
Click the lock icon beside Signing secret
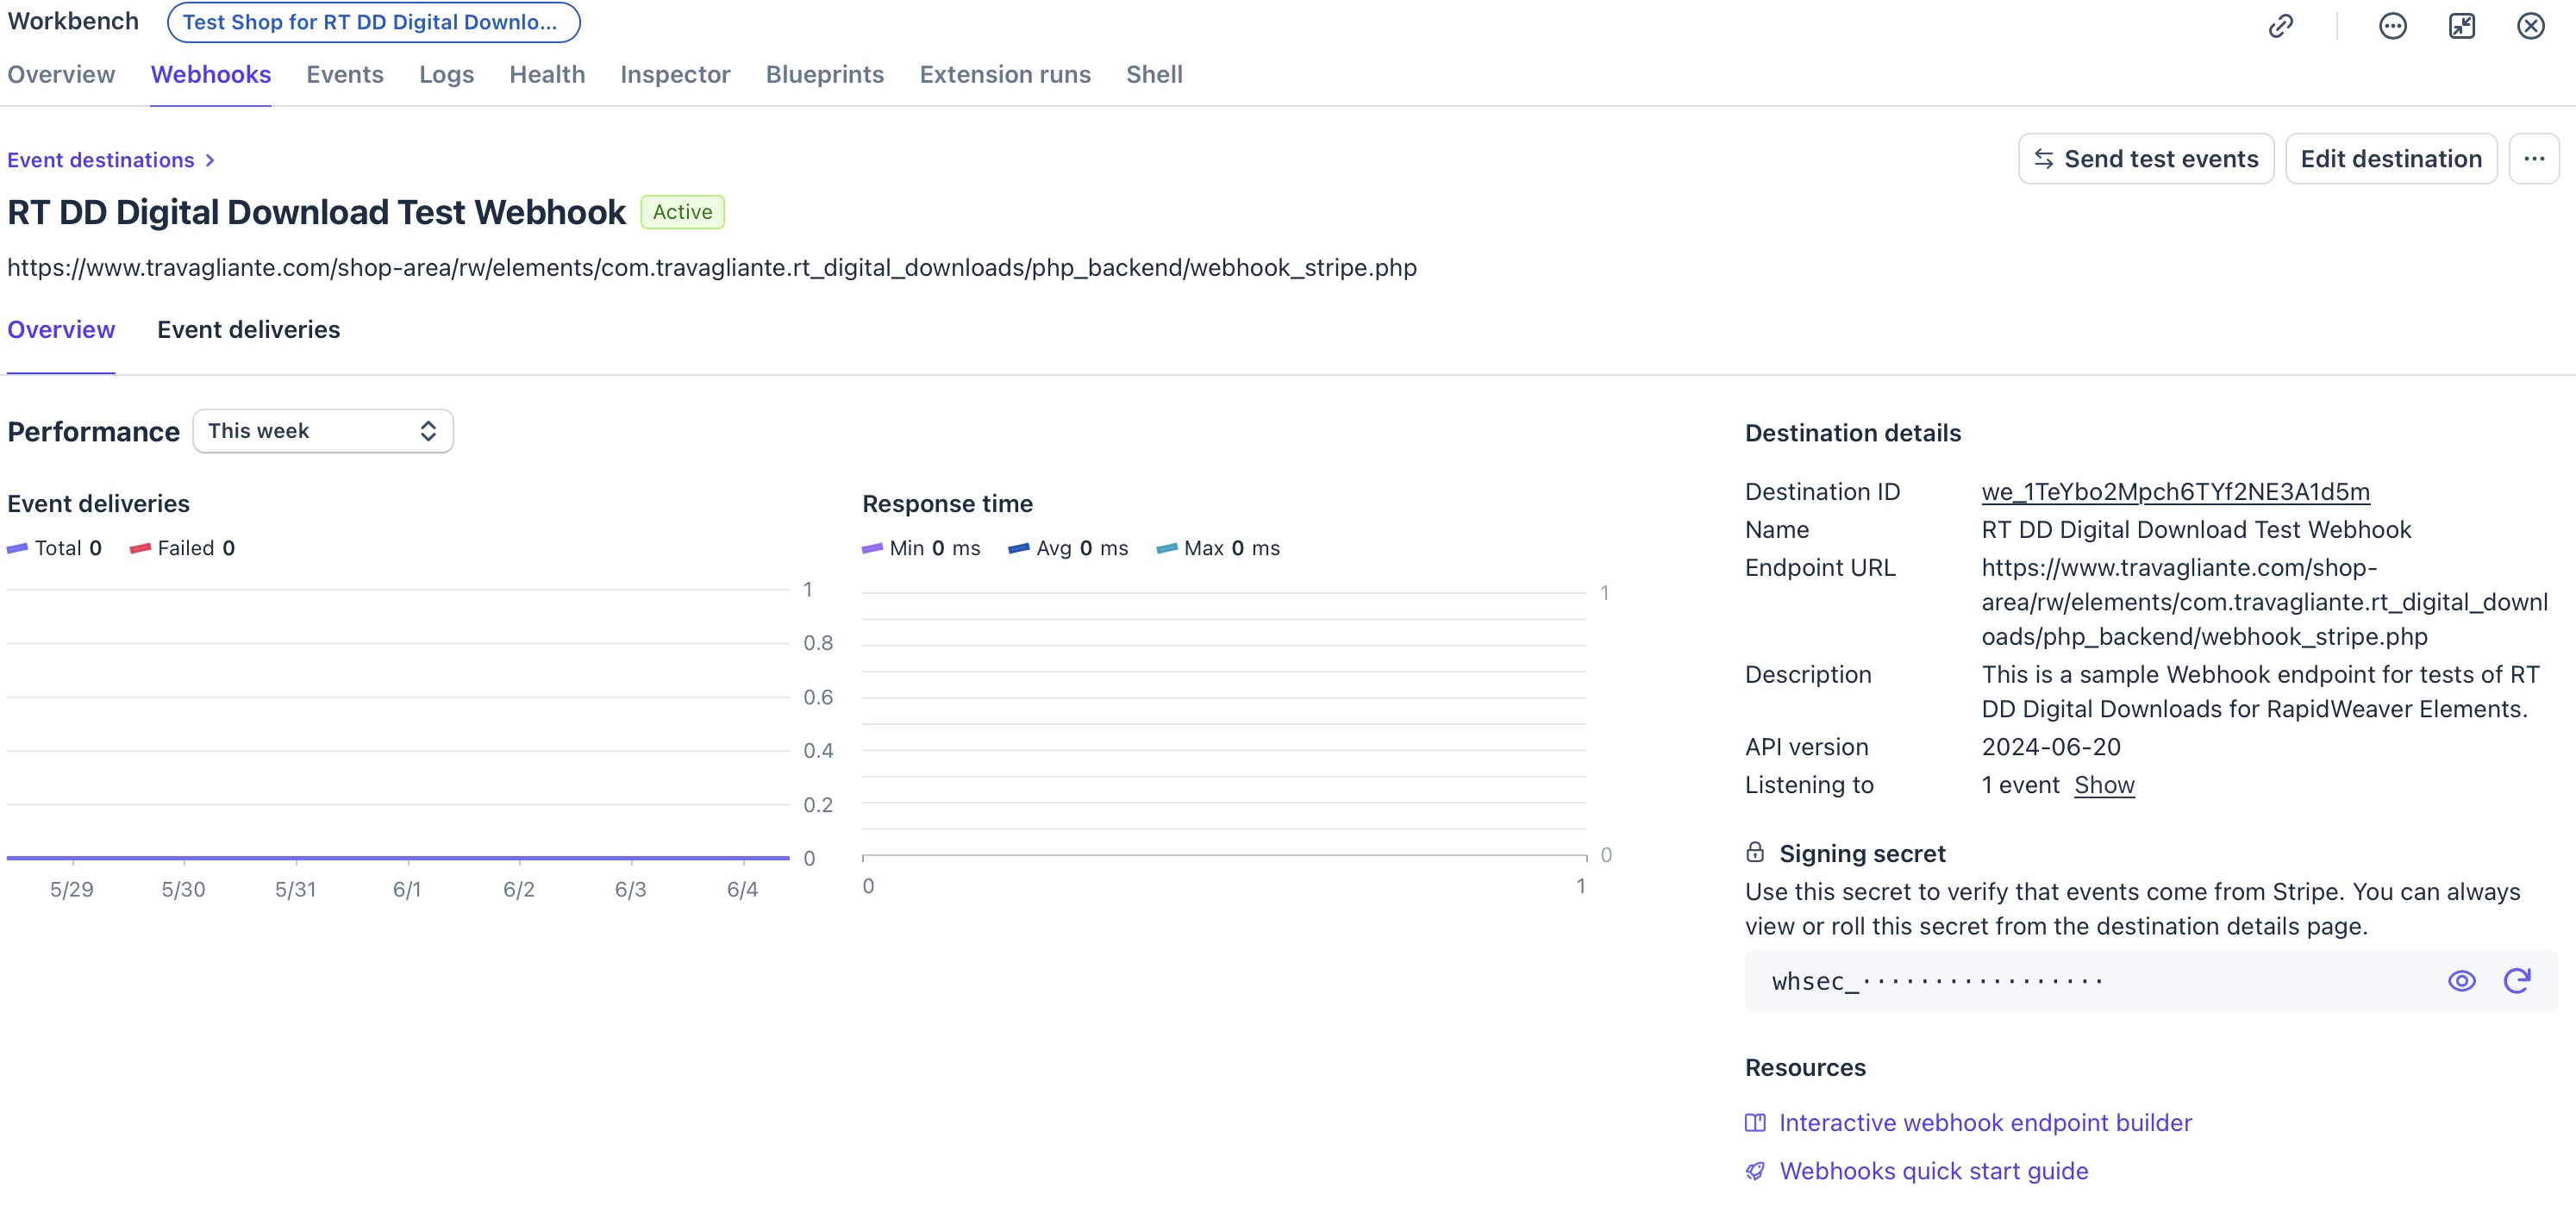point(1754,853)
